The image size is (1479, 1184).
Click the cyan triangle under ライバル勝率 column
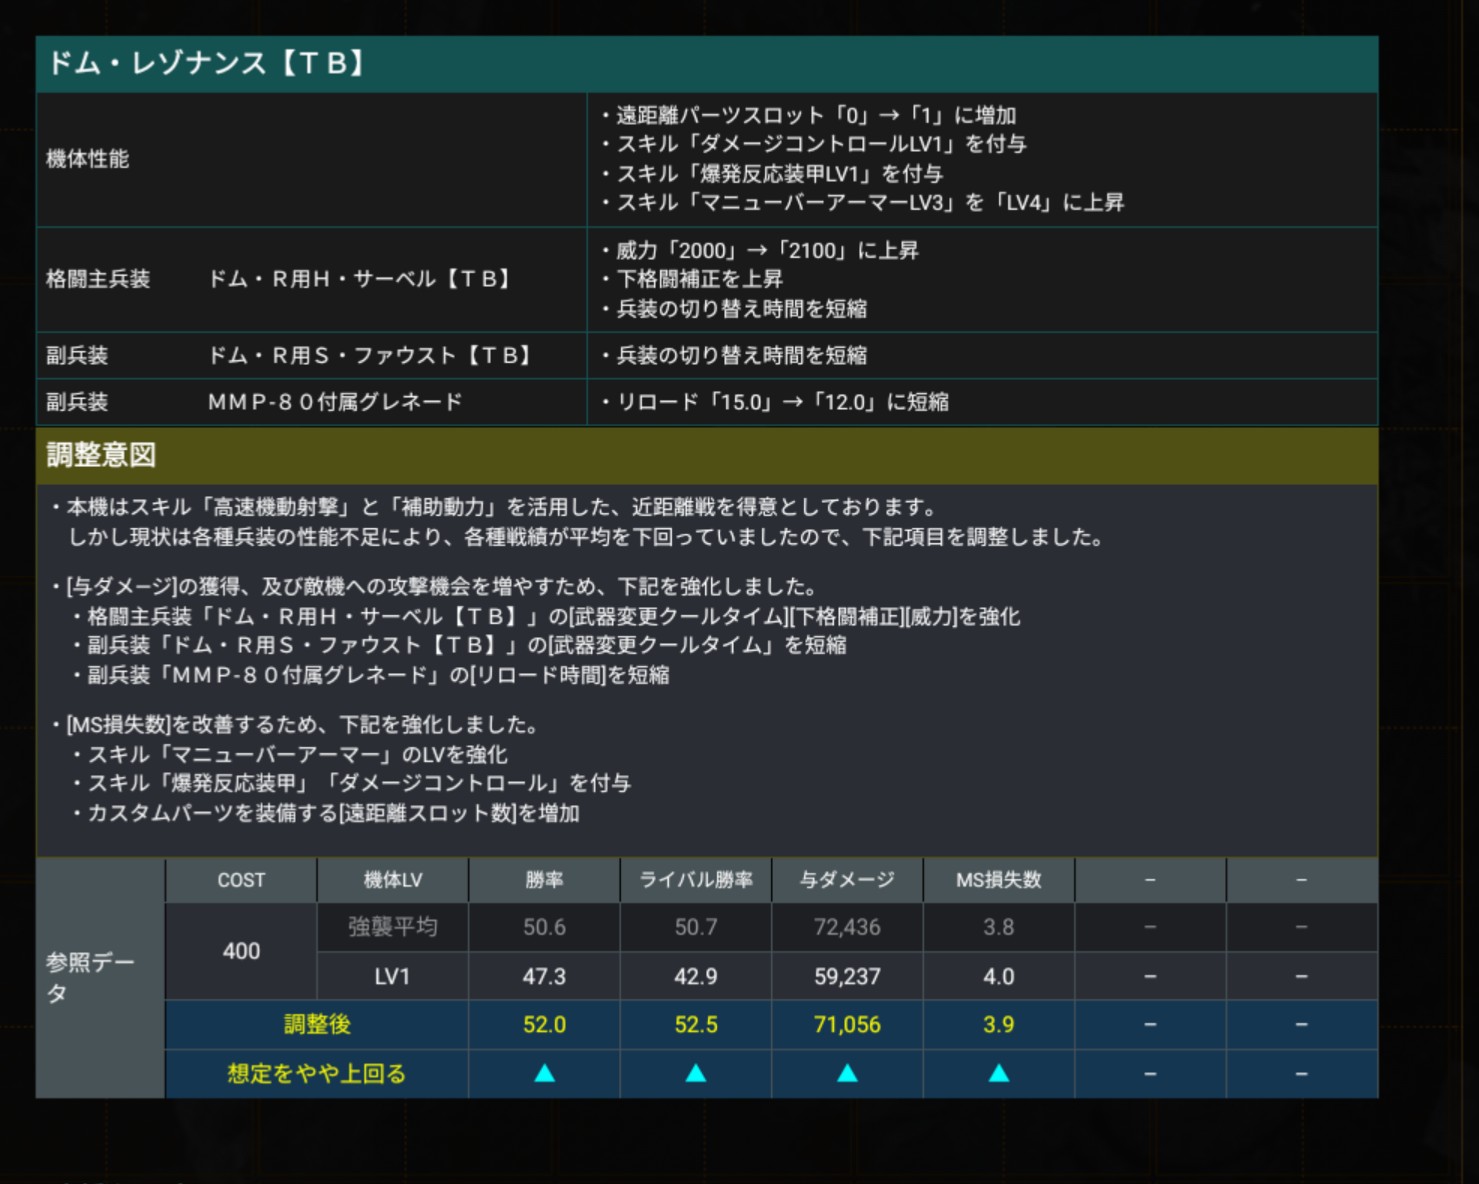pyautogui.click(x=696, y=1073)
